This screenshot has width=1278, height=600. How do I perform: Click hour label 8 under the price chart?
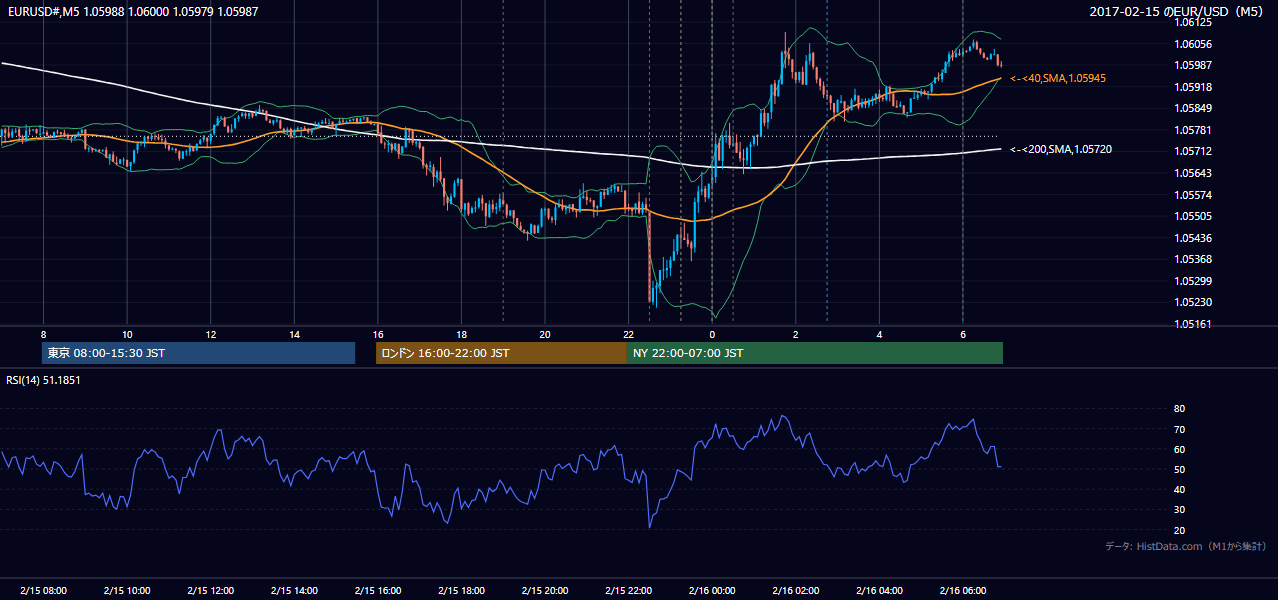point(43,334)
